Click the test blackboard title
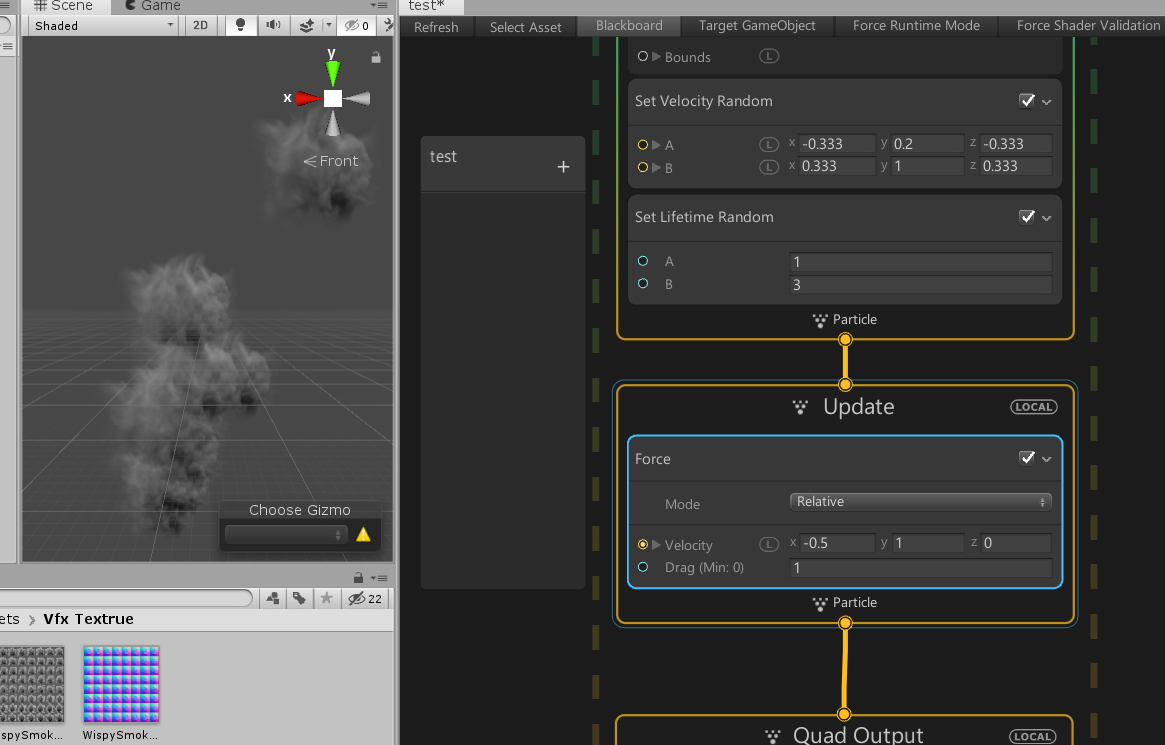 (x=443, y=157)
